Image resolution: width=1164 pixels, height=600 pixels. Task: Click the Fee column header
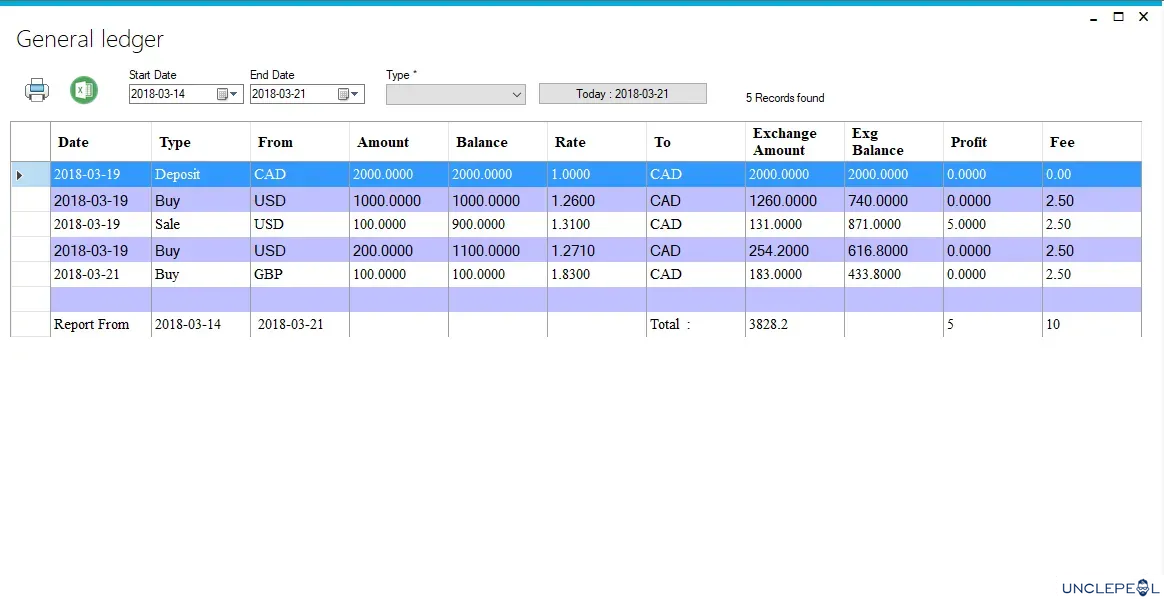pyautogui.click(x=1092, y=142)
